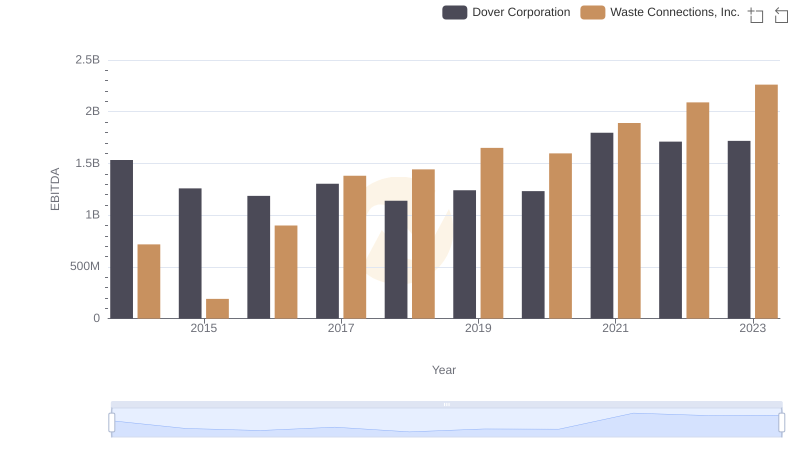
Task: Grab left handle of zoom slider
Action: tap(112, 423)
